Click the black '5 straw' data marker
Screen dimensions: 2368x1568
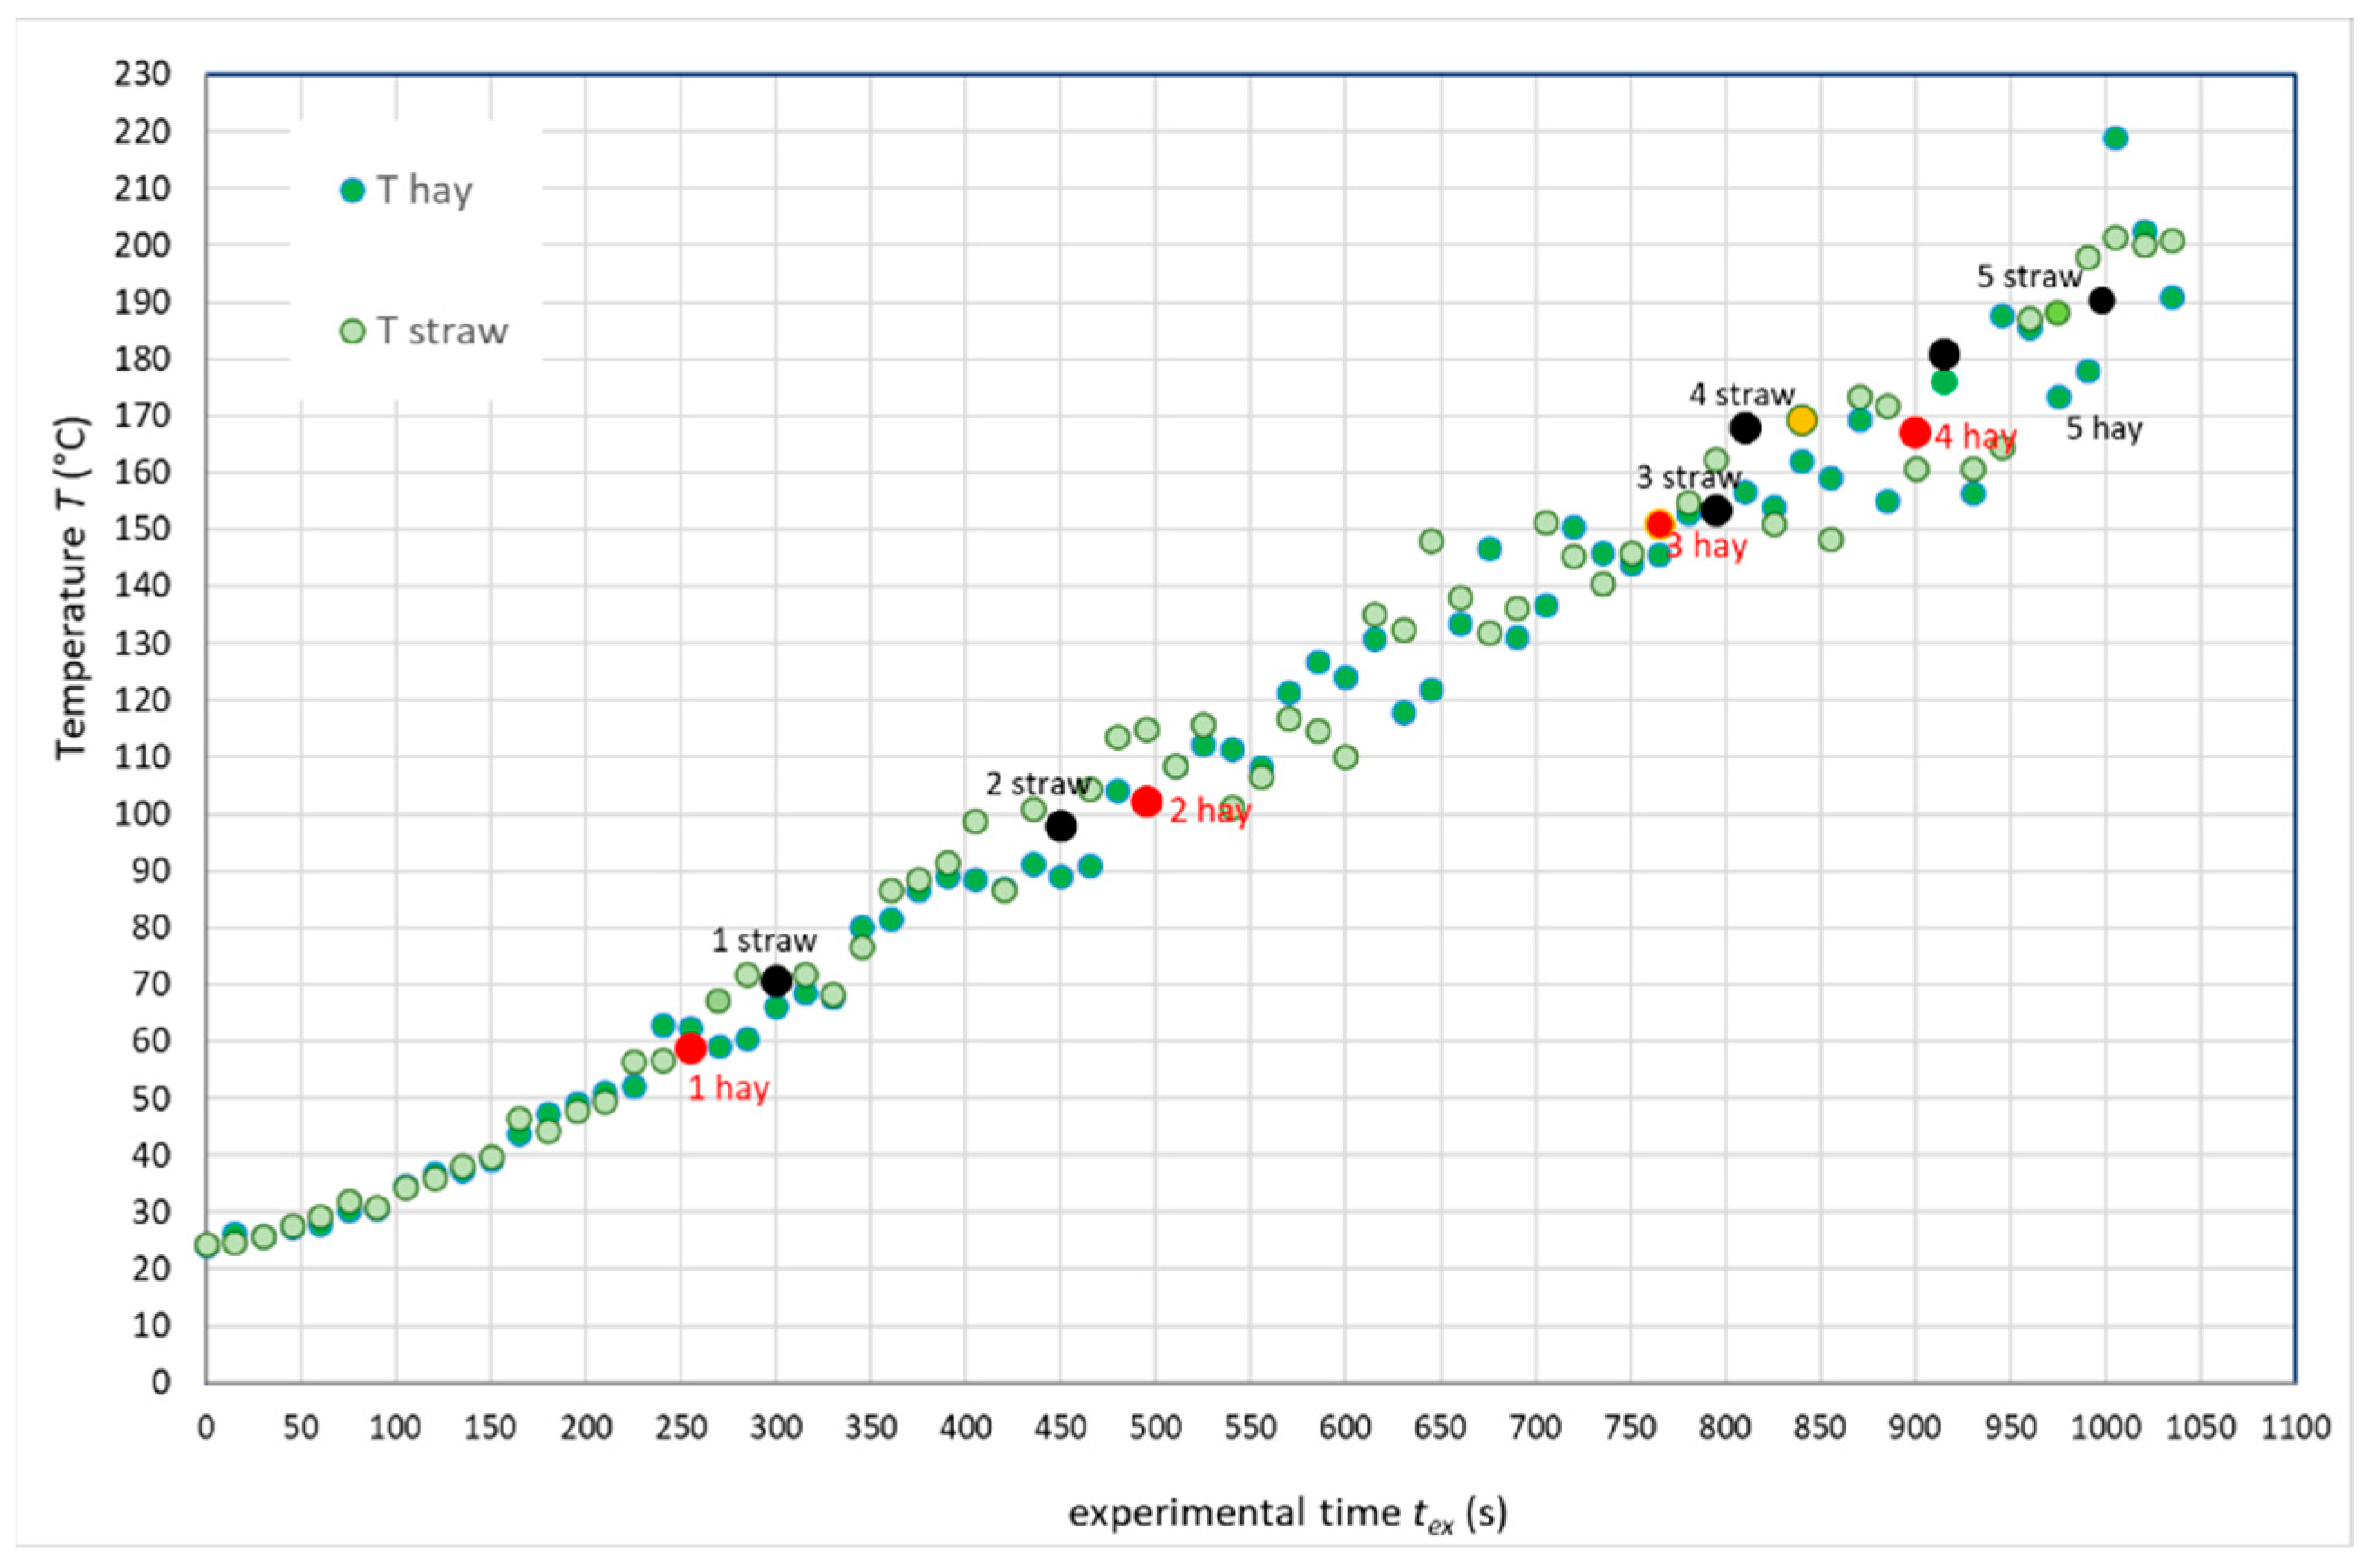(2101, 300)
